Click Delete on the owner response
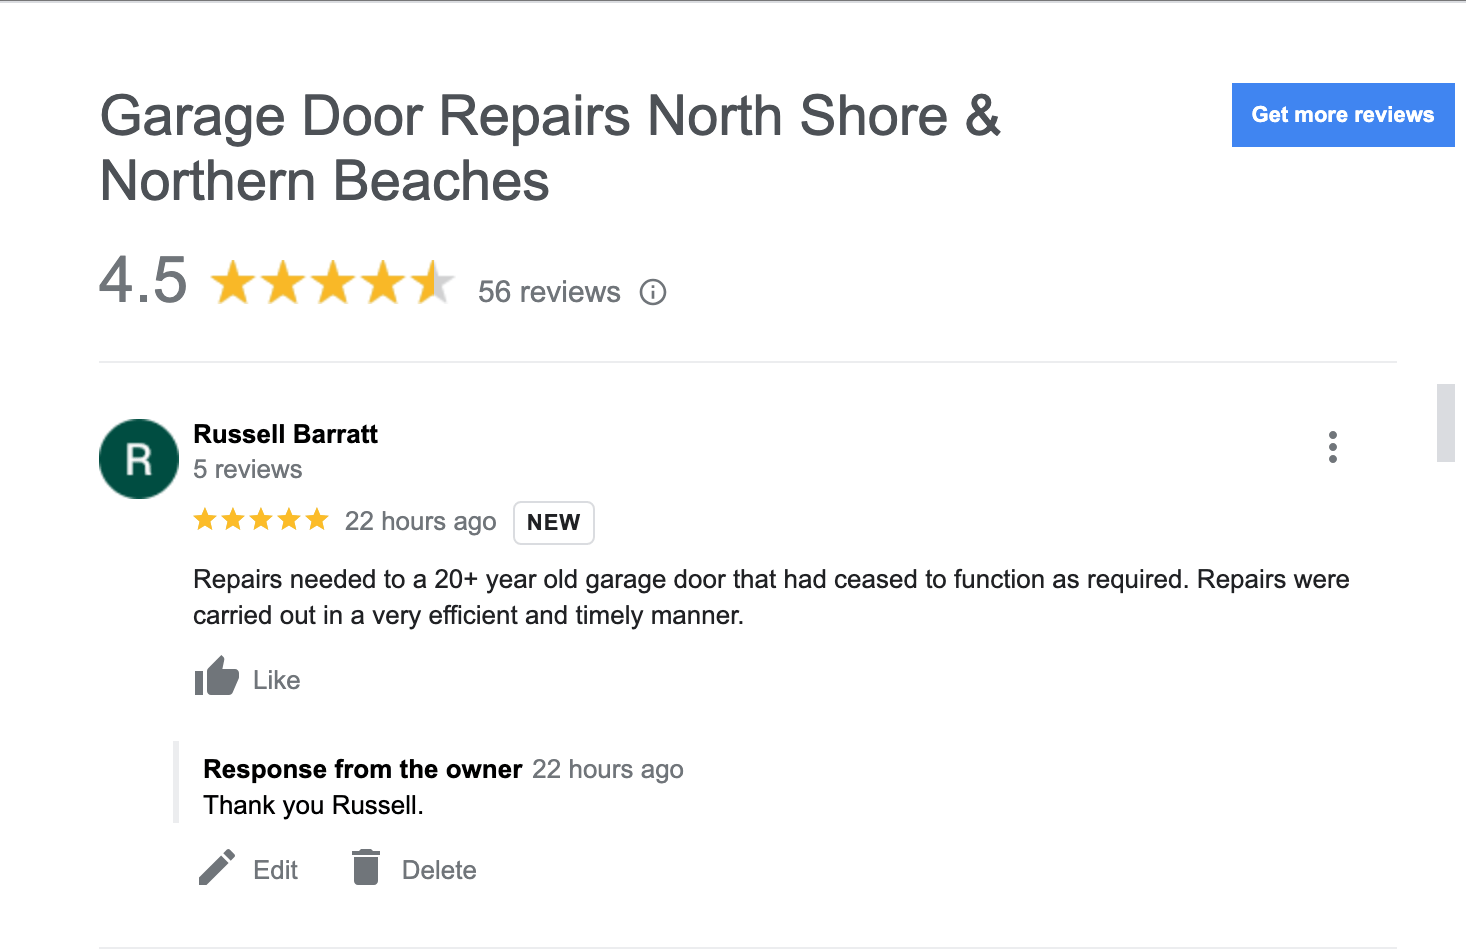The image size is (1466, 952). tap(438, 869)
